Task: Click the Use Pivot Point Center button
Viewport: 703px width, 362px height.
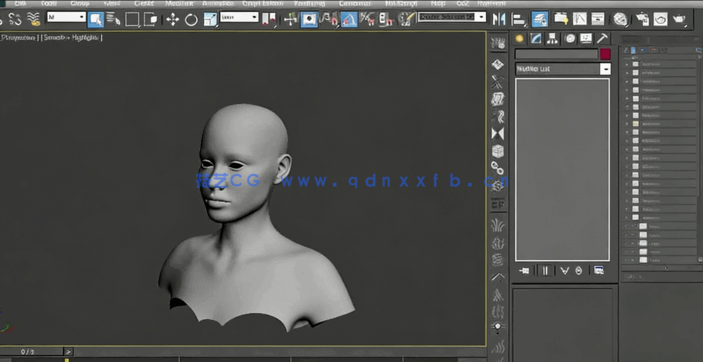Action: (x=269, y=19)
